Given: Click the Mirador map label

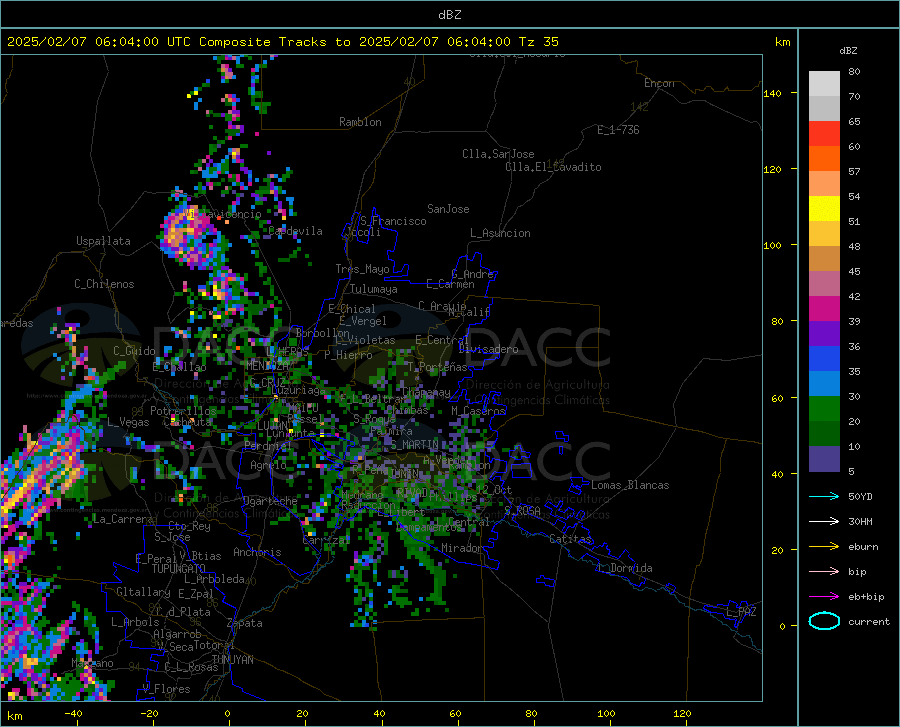Looking at the screenshot, I should 461,548.
